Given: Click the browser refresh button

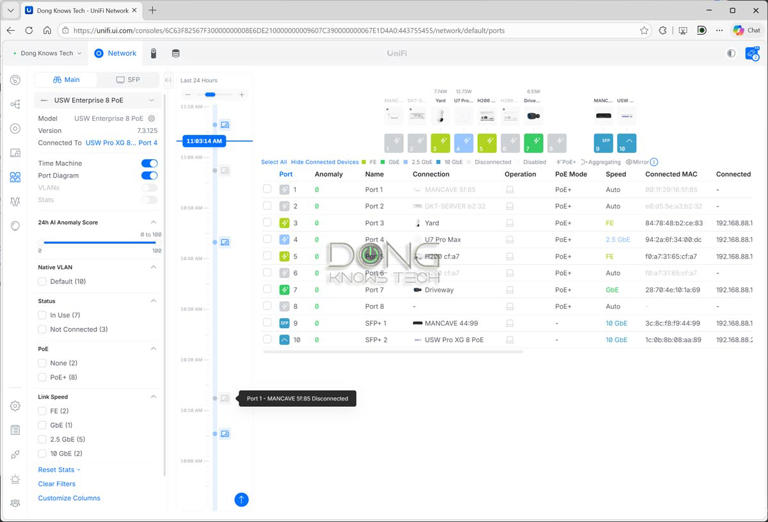Looking at the screenshot, I should coord(29,30).
